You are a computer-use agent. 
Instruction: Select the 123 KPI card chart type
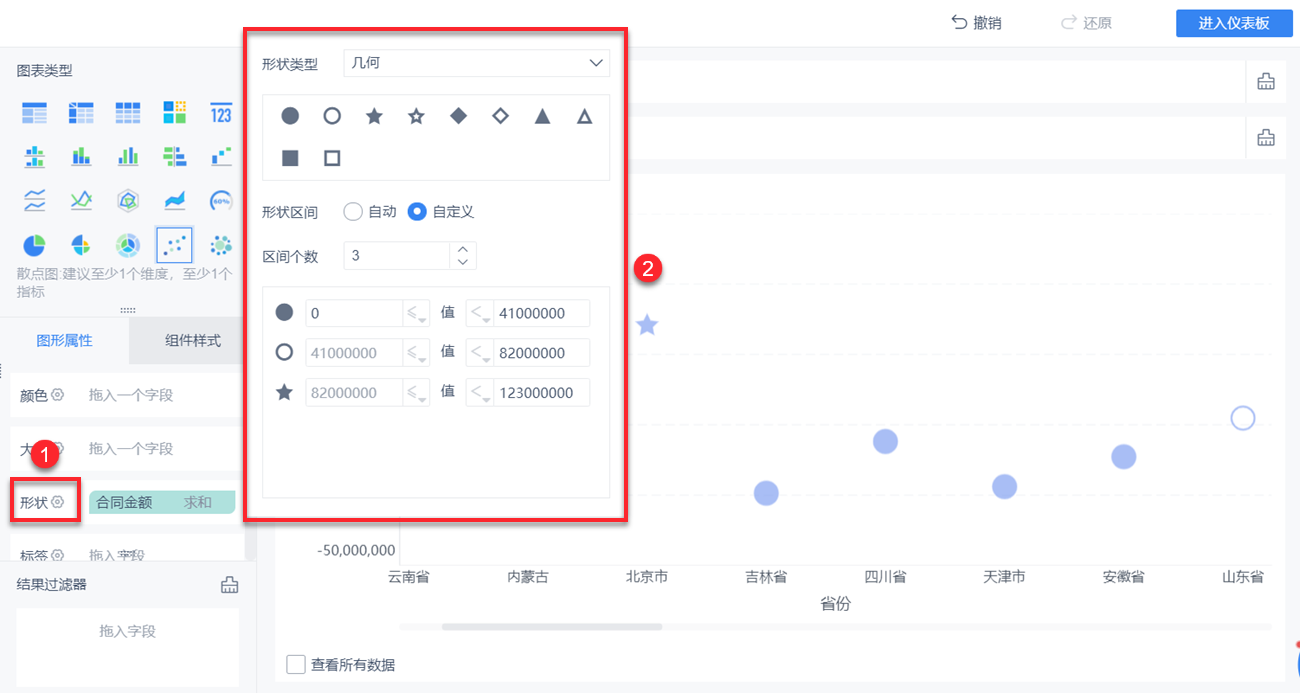tap(221, 113)
